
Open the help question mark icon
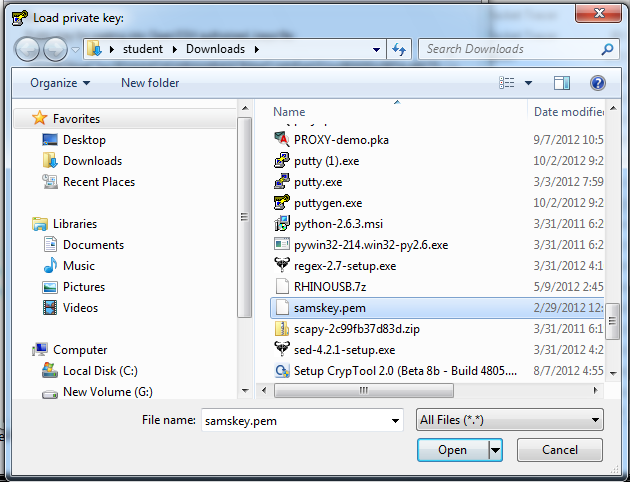click(597, 83)
